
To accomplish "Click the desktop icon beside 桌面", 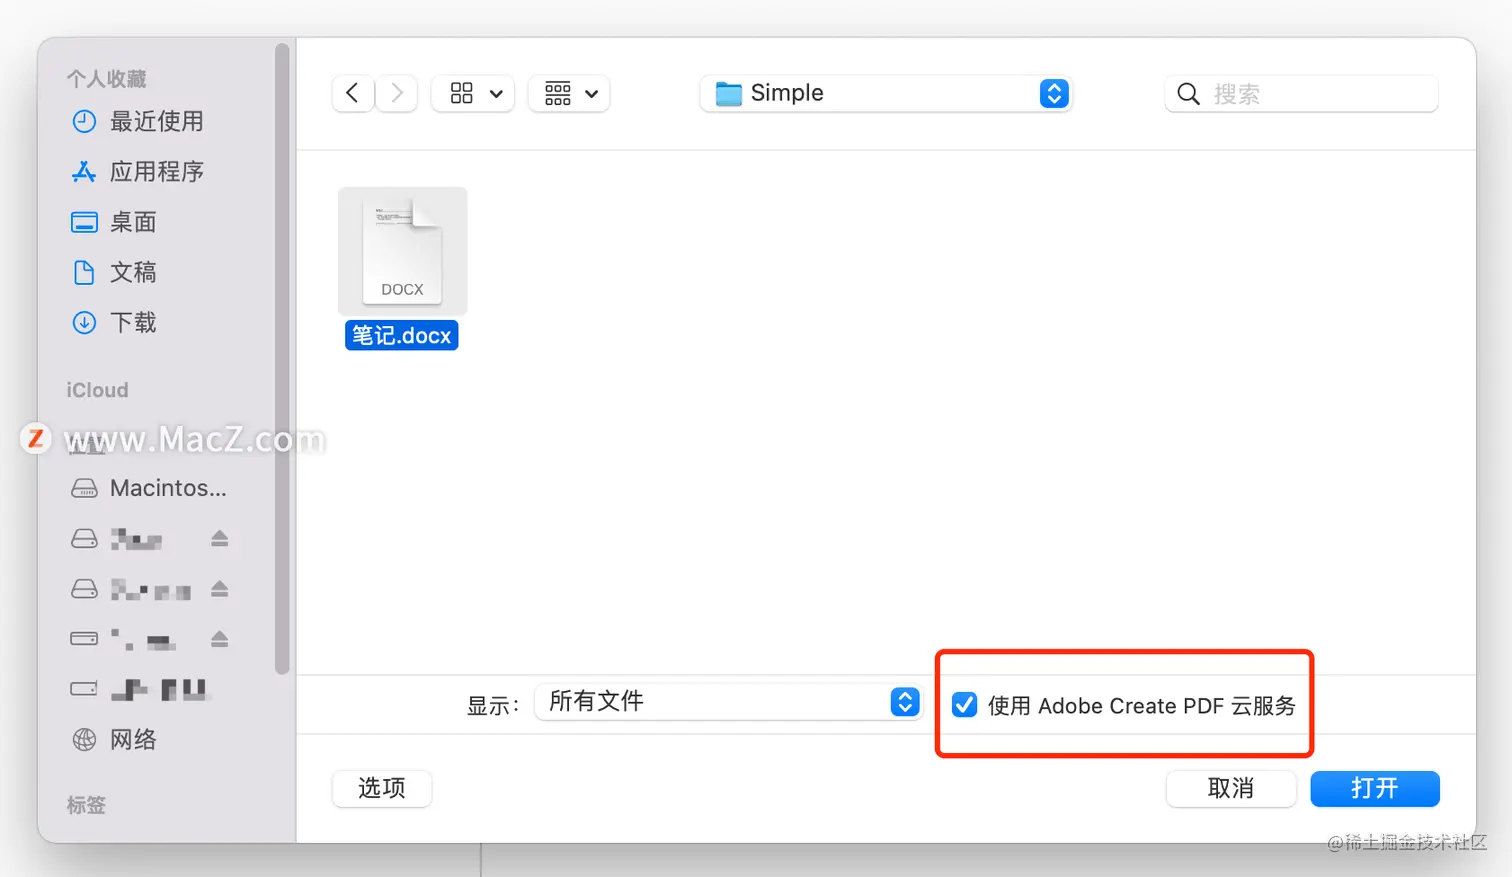I will pos(84,222).
